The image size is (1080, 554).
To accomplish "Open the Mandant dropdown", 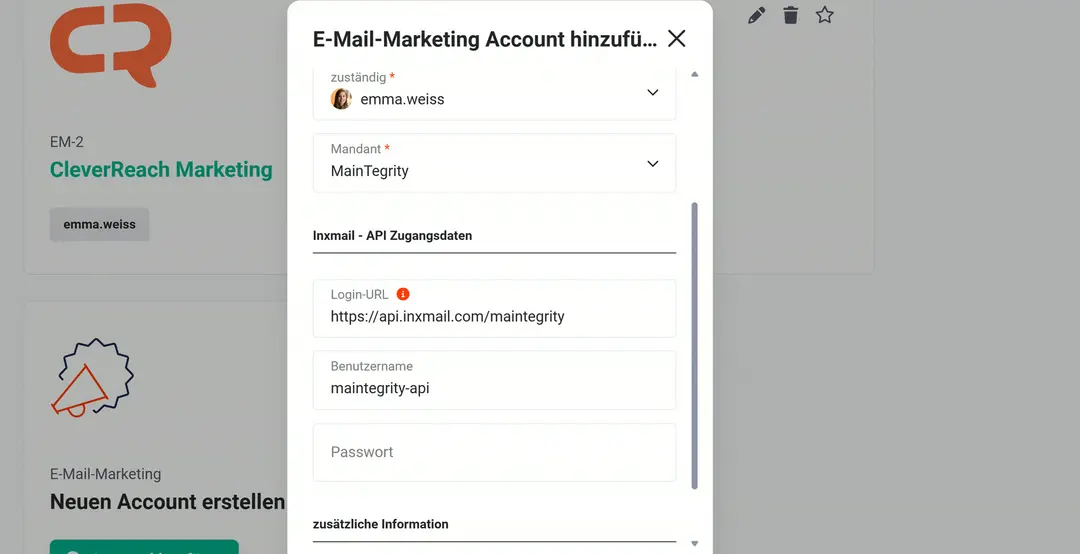I will [x=495, y=163].
